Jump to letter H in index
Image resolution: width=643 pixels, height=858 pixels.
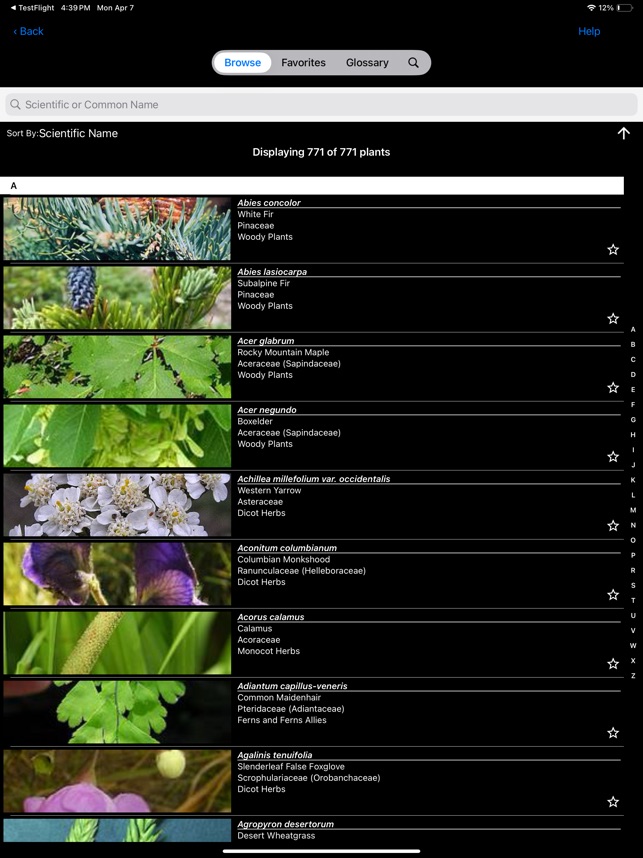pyautogui.click(x=633, y=435)
